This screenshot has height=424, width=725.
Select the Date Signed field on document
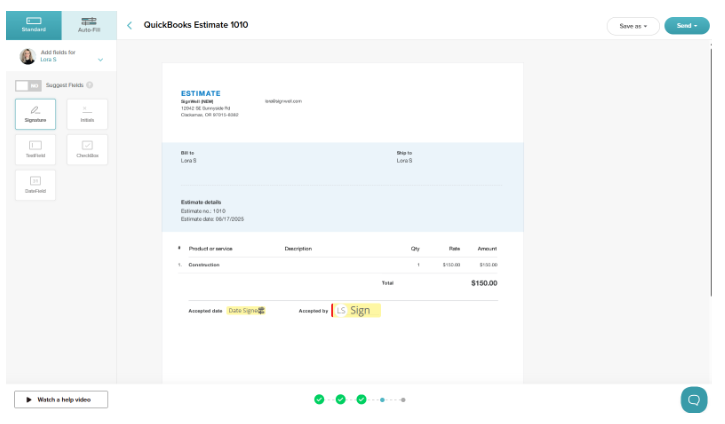tap(246, 311)
